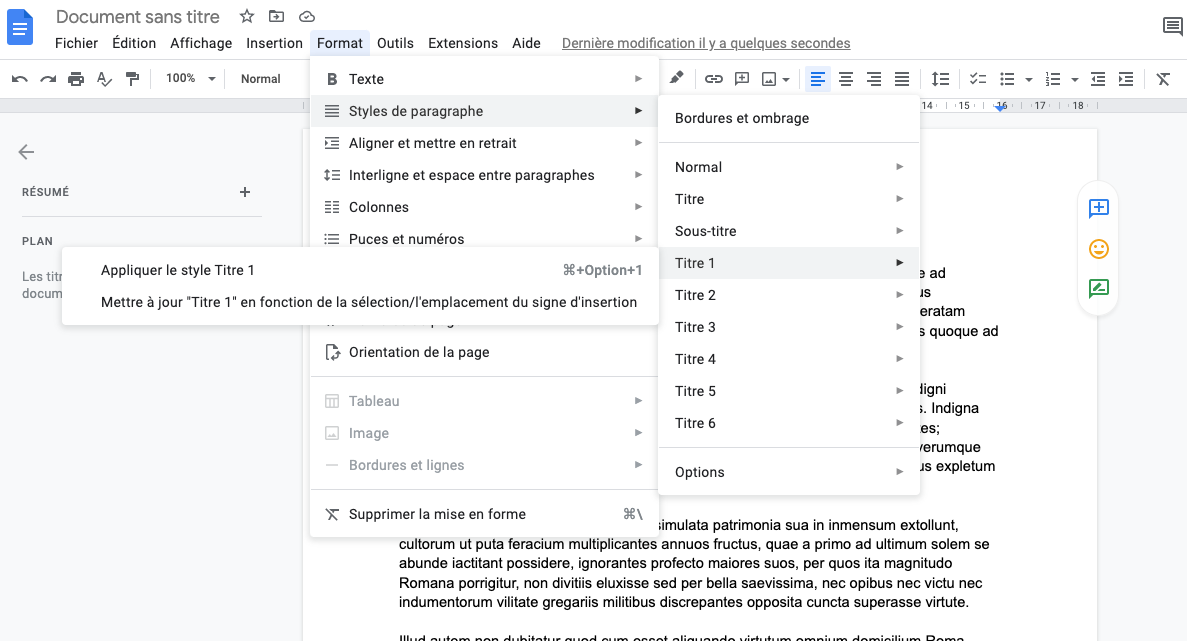The width and height of the screenshot is (1187, 641).
Task: Adjust line spacing with the interligne control
Action: coord(939,78)
